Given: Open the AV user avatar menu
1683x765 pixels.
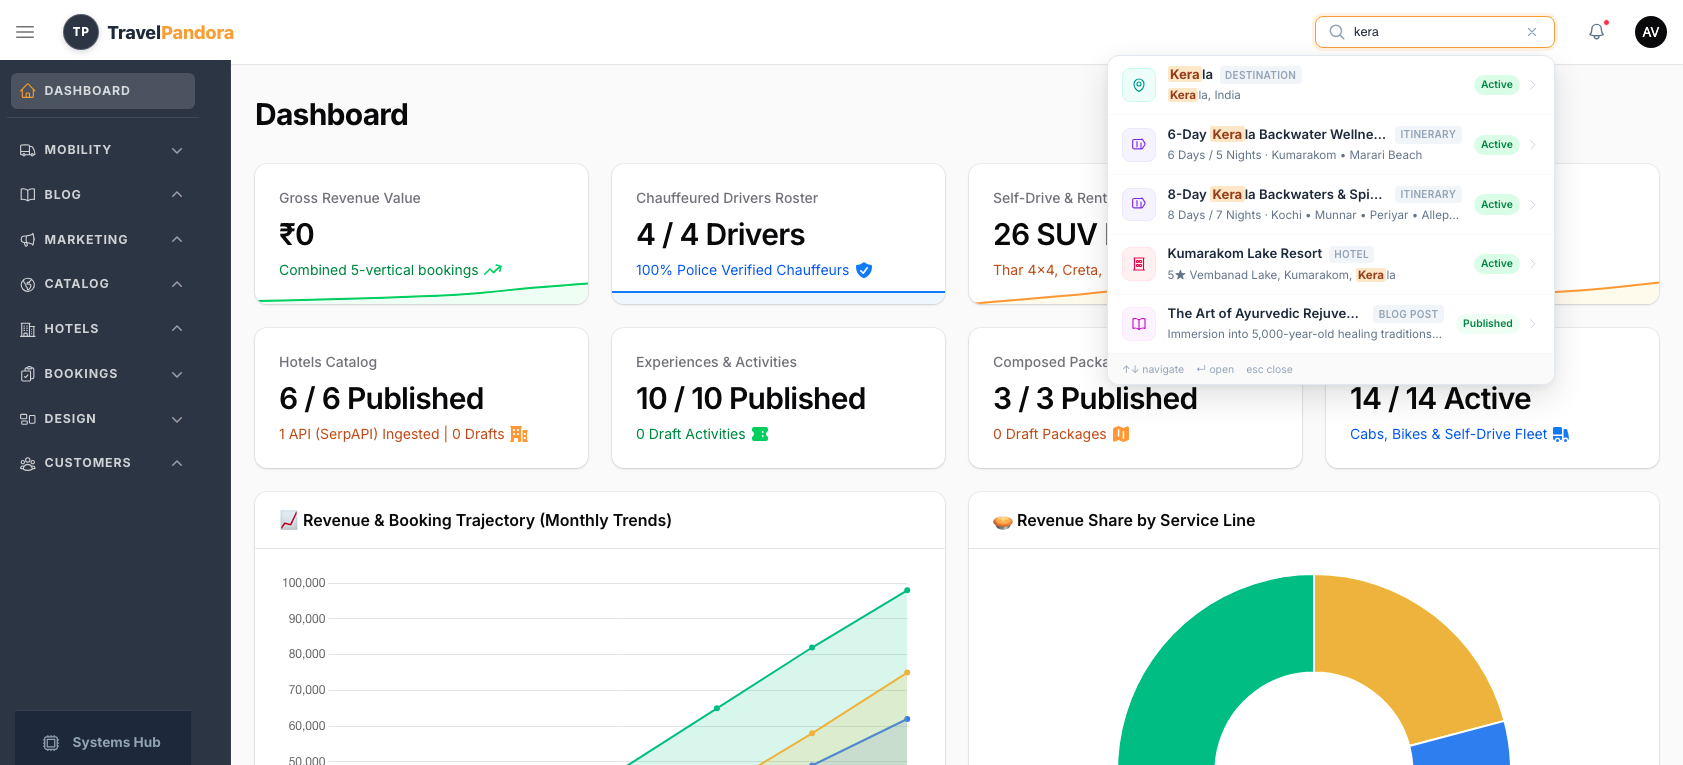Looking at the screenshot, I should (x=1651, y=32).
